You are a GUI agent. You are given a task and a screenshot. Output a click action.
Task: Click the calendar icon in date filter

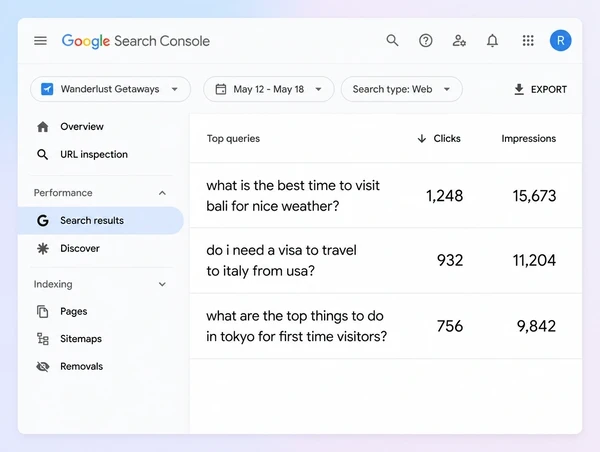pos(221,89)
